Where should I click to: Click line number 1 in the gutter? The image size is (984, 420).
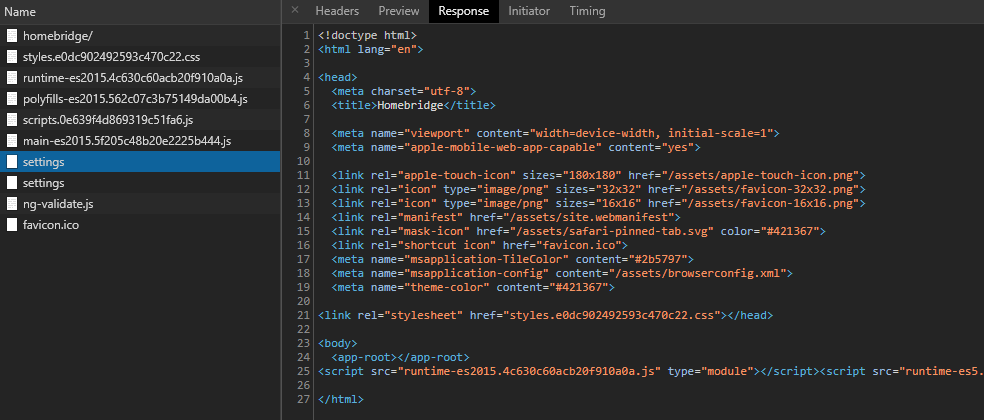pyautogui.click(x=306, y=35)
